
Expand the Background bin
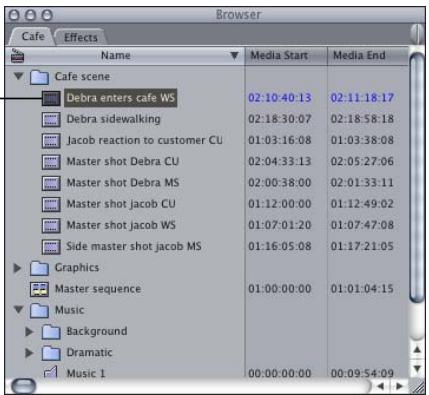[x=29, y=332]
